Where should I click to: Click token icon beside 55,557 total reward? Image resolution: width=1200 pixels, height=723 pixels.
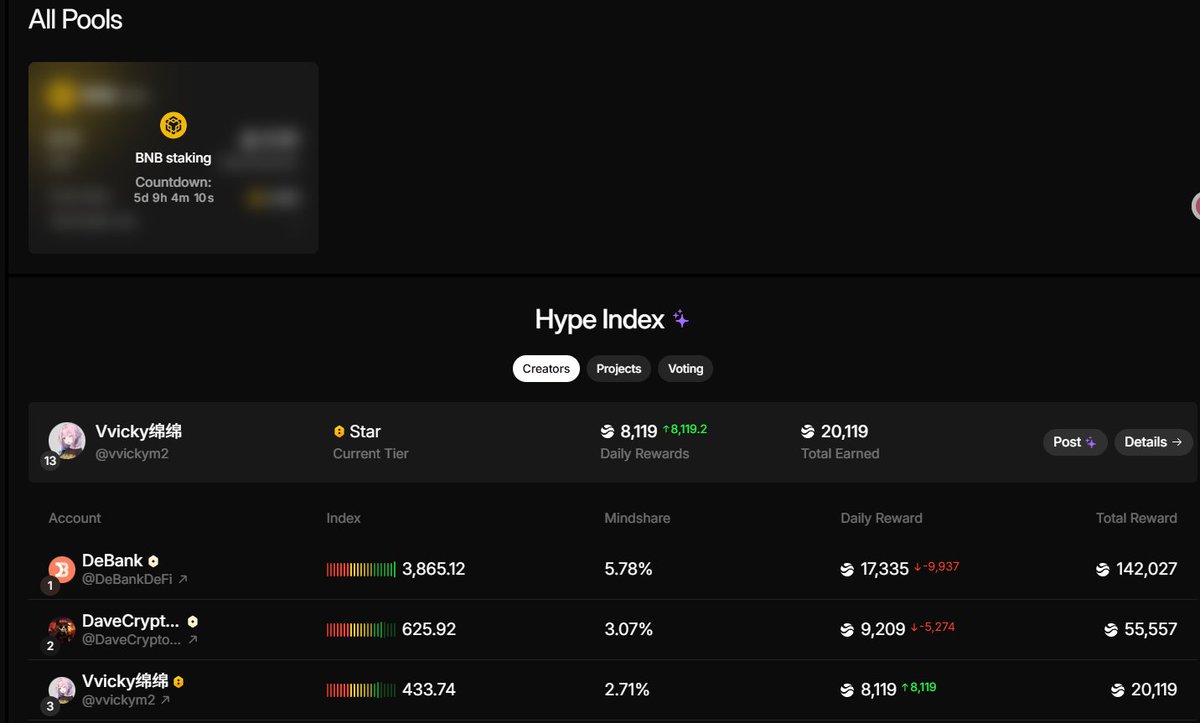(1112, 630)
